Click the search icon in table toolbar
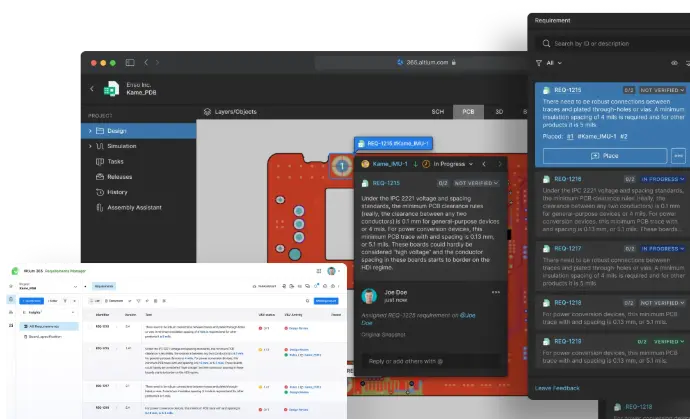Image resolution: width=690 pixels, height=419 pixels. point(307,301)
